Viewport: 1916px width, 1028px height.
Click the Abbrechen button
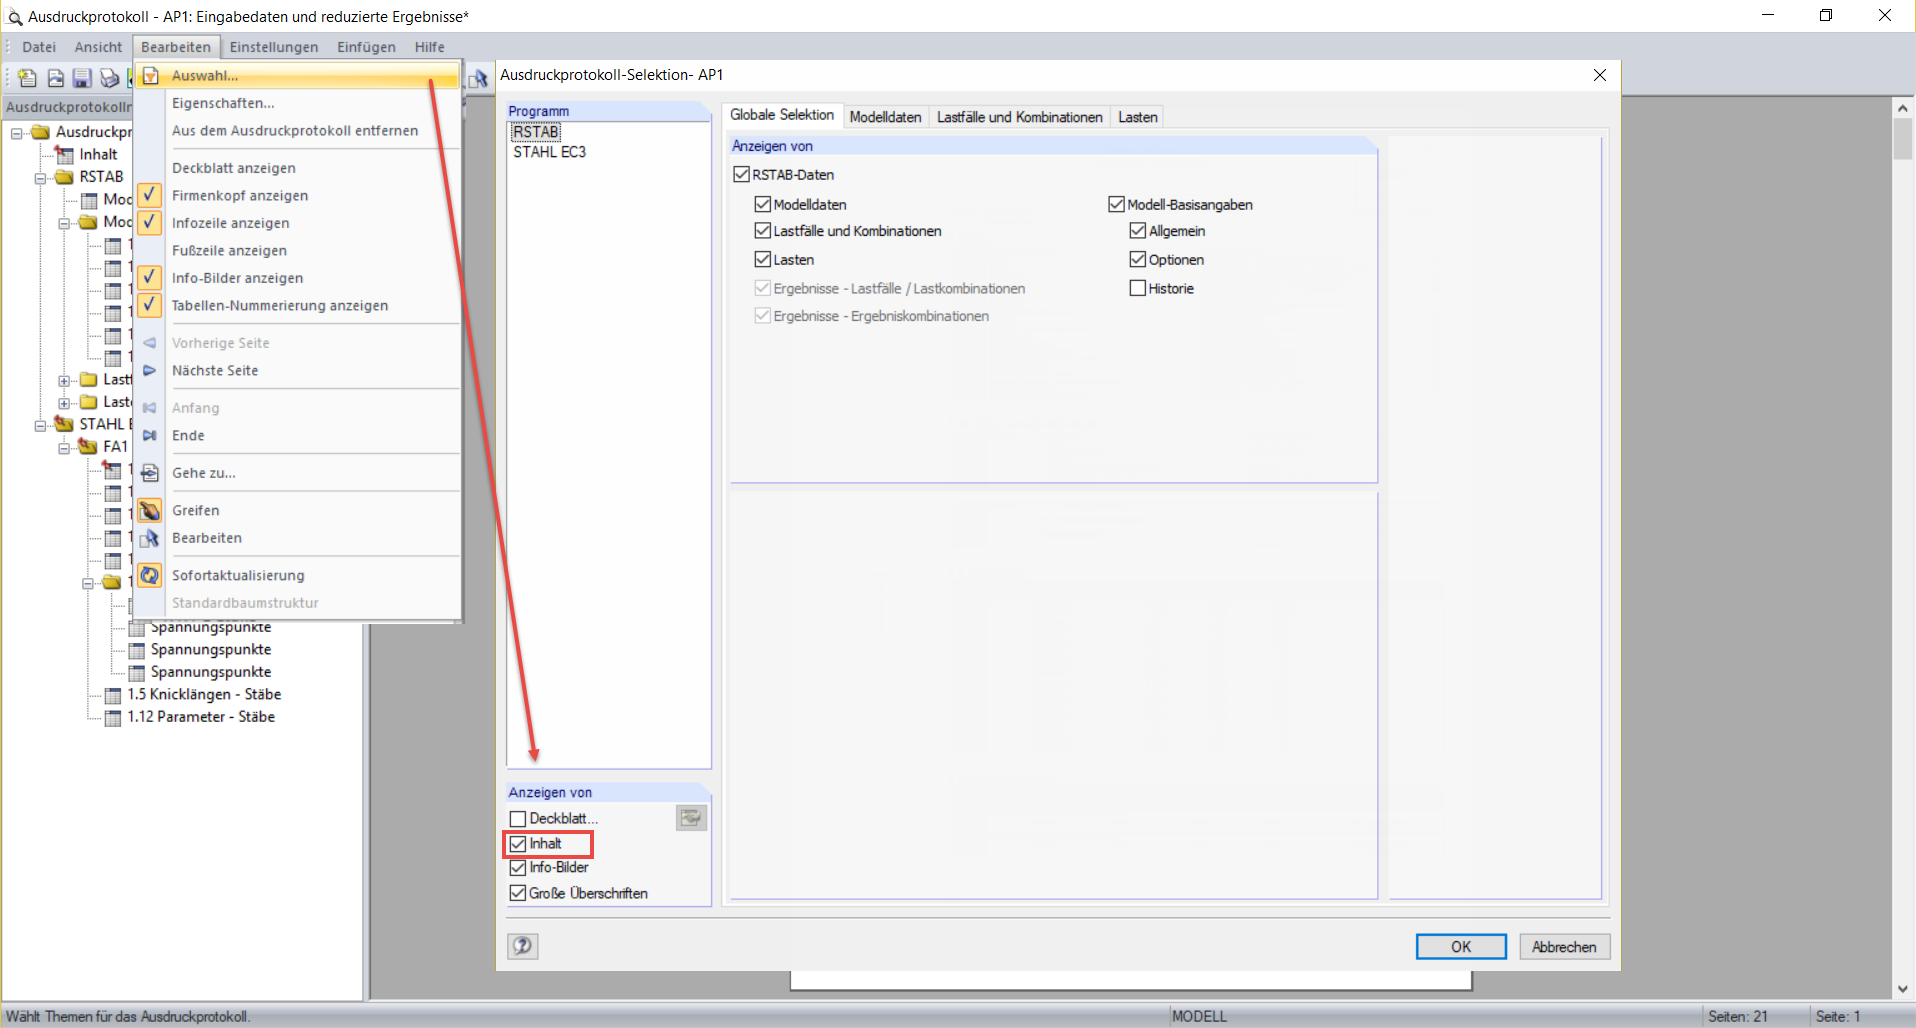click(1565, 947)
